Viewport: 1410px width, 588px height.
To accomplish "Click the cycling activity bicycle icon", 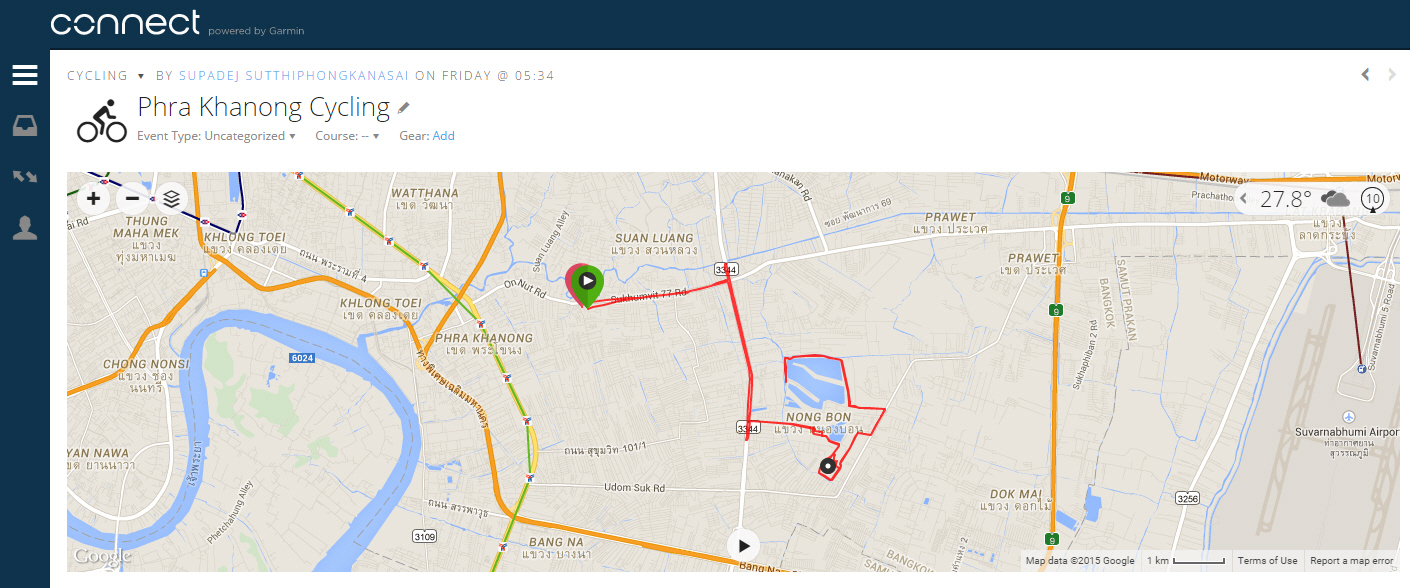I will point(102,120).
